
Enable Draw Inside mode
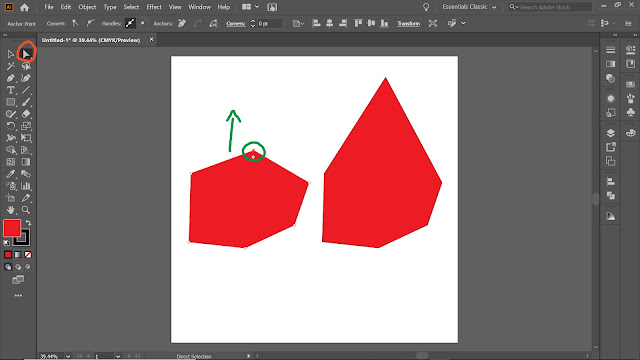click(x=28, y=267)
